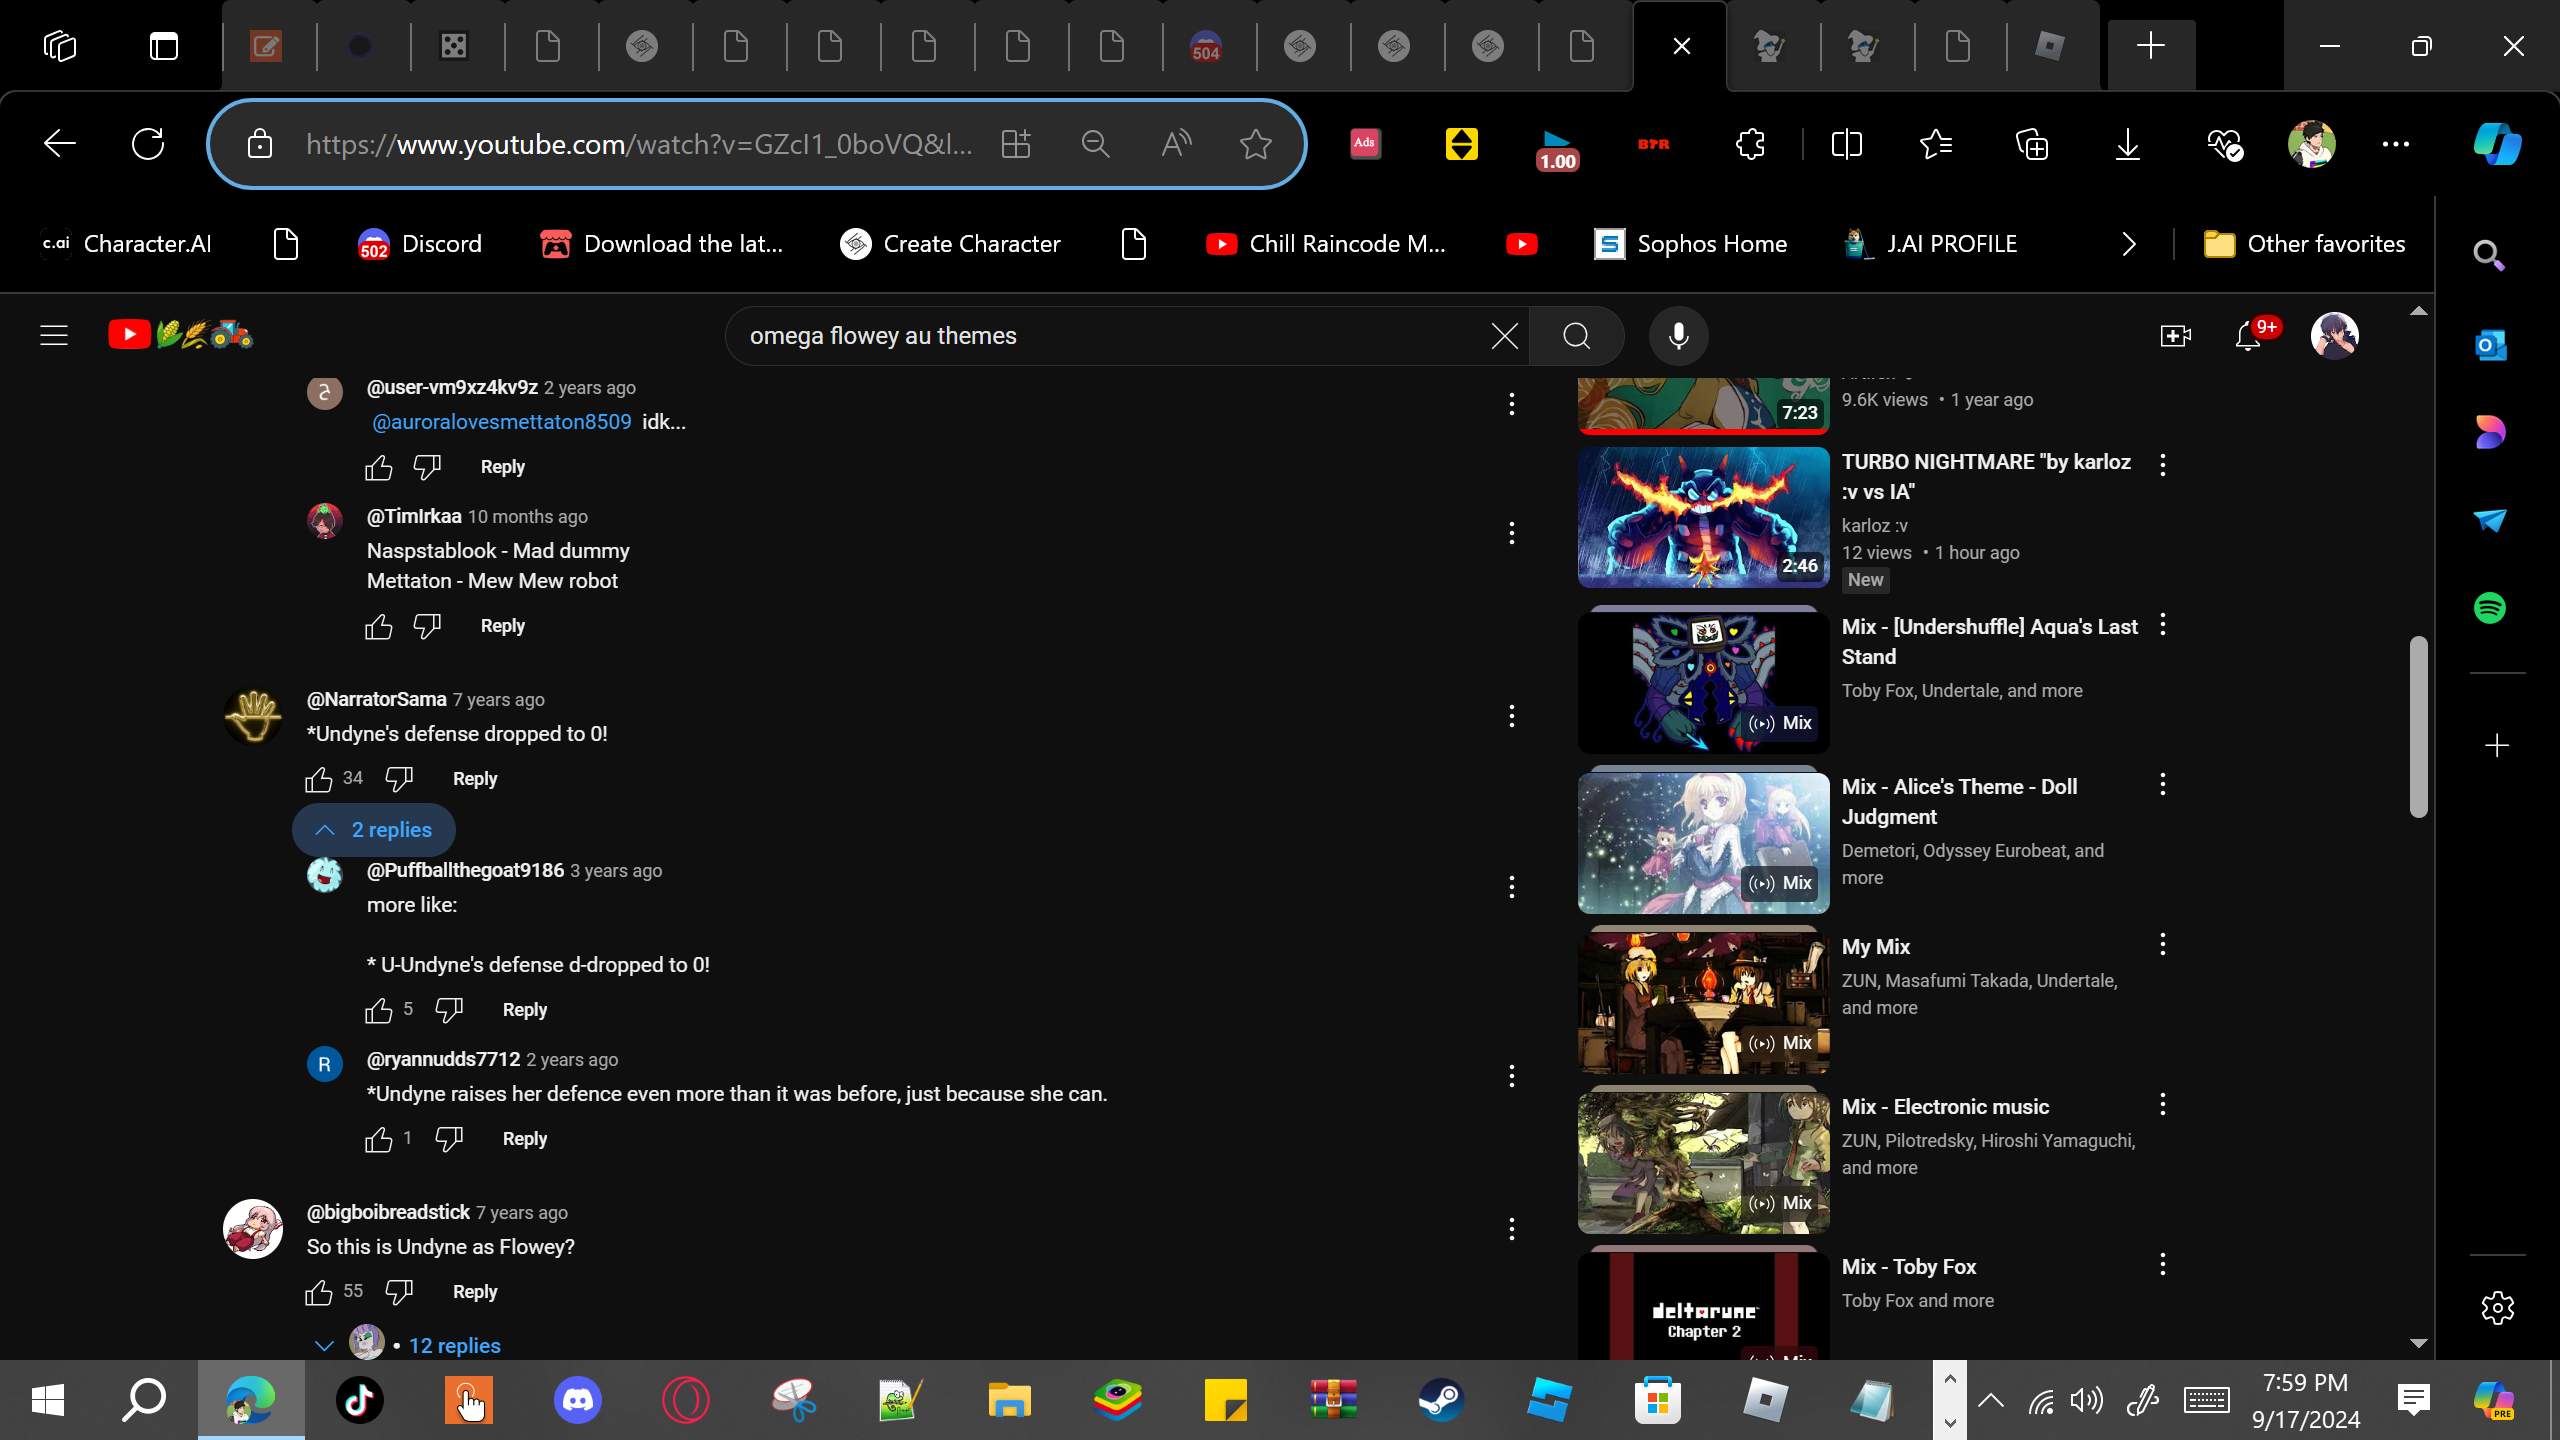Open the YouTube hamburger guide menu
Image resolution: width=2560 pixels, height=1440 pixels.
pos(54,336)
